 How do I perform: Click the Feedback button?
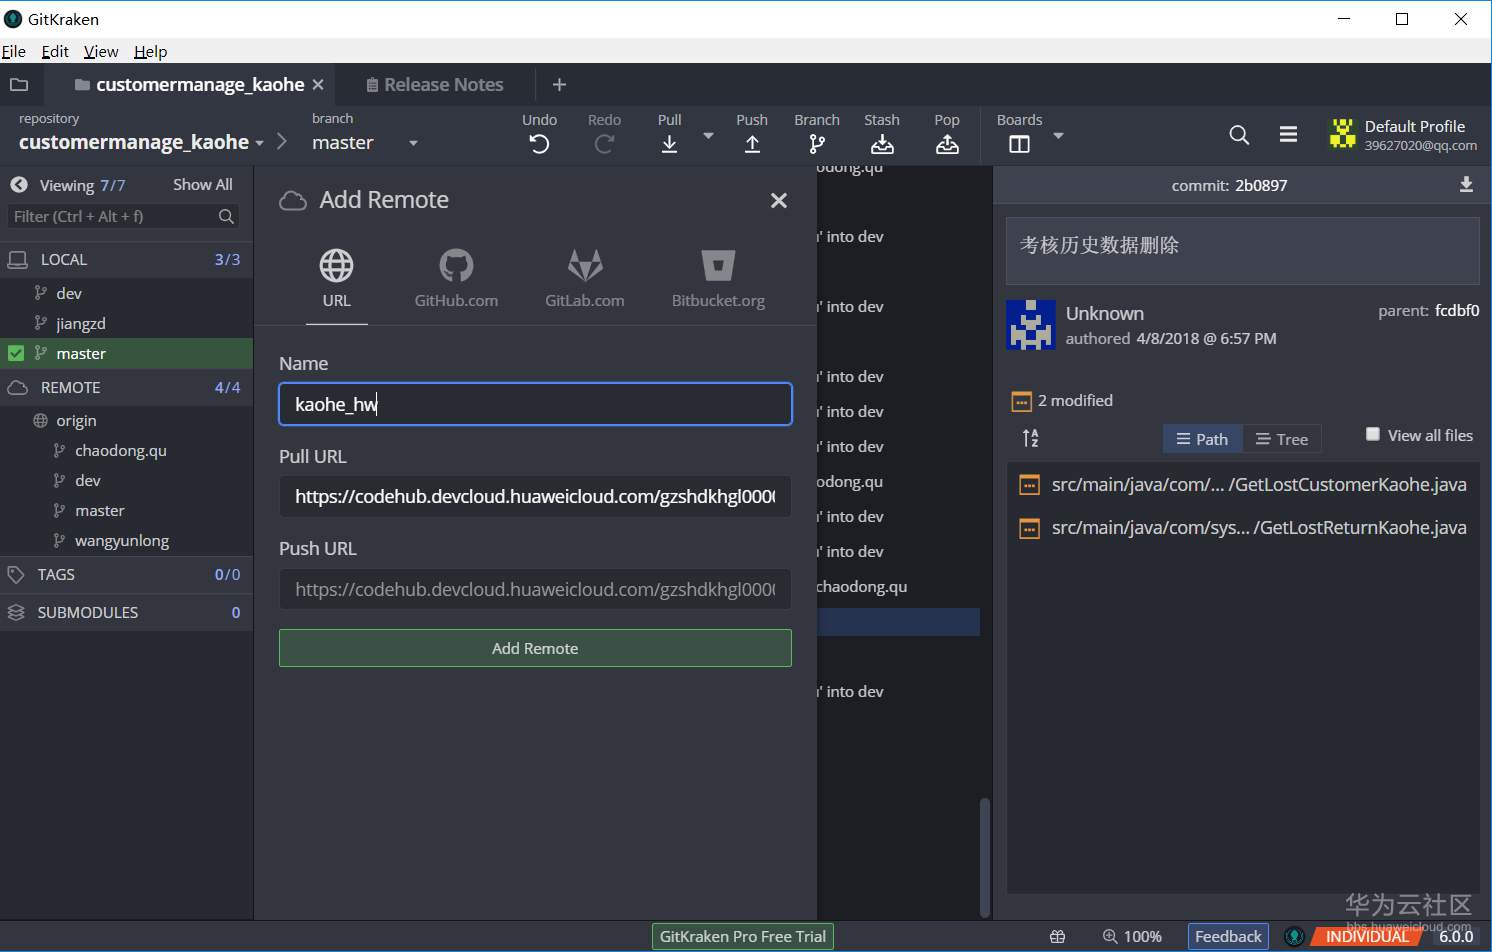pos(1228,937)
